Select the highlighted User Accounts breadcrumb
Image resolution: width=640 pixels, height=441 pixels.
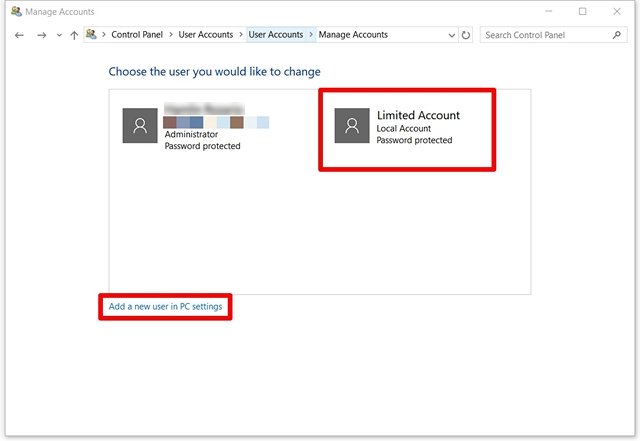pos(275,35)
